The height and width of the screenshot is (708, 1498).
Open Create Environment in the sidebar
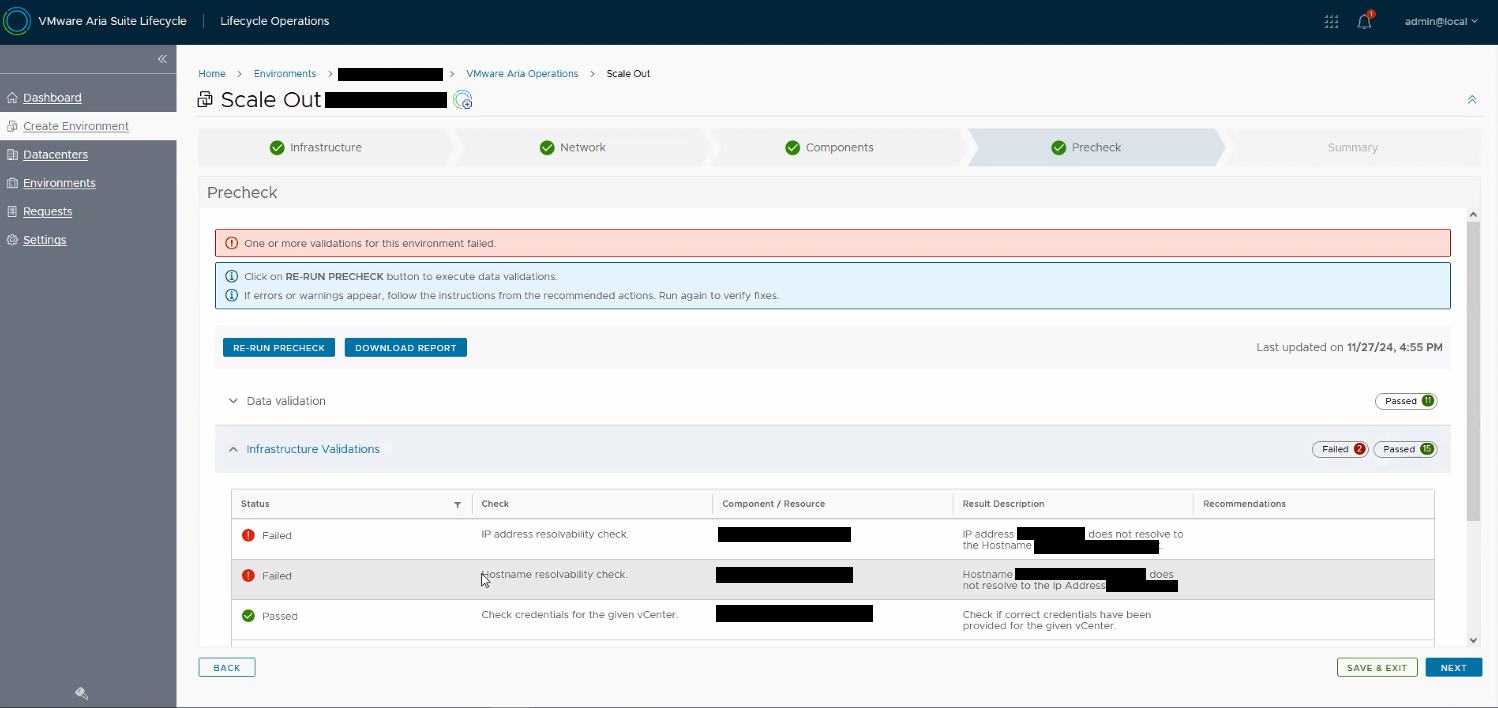(x=76, y=126)
